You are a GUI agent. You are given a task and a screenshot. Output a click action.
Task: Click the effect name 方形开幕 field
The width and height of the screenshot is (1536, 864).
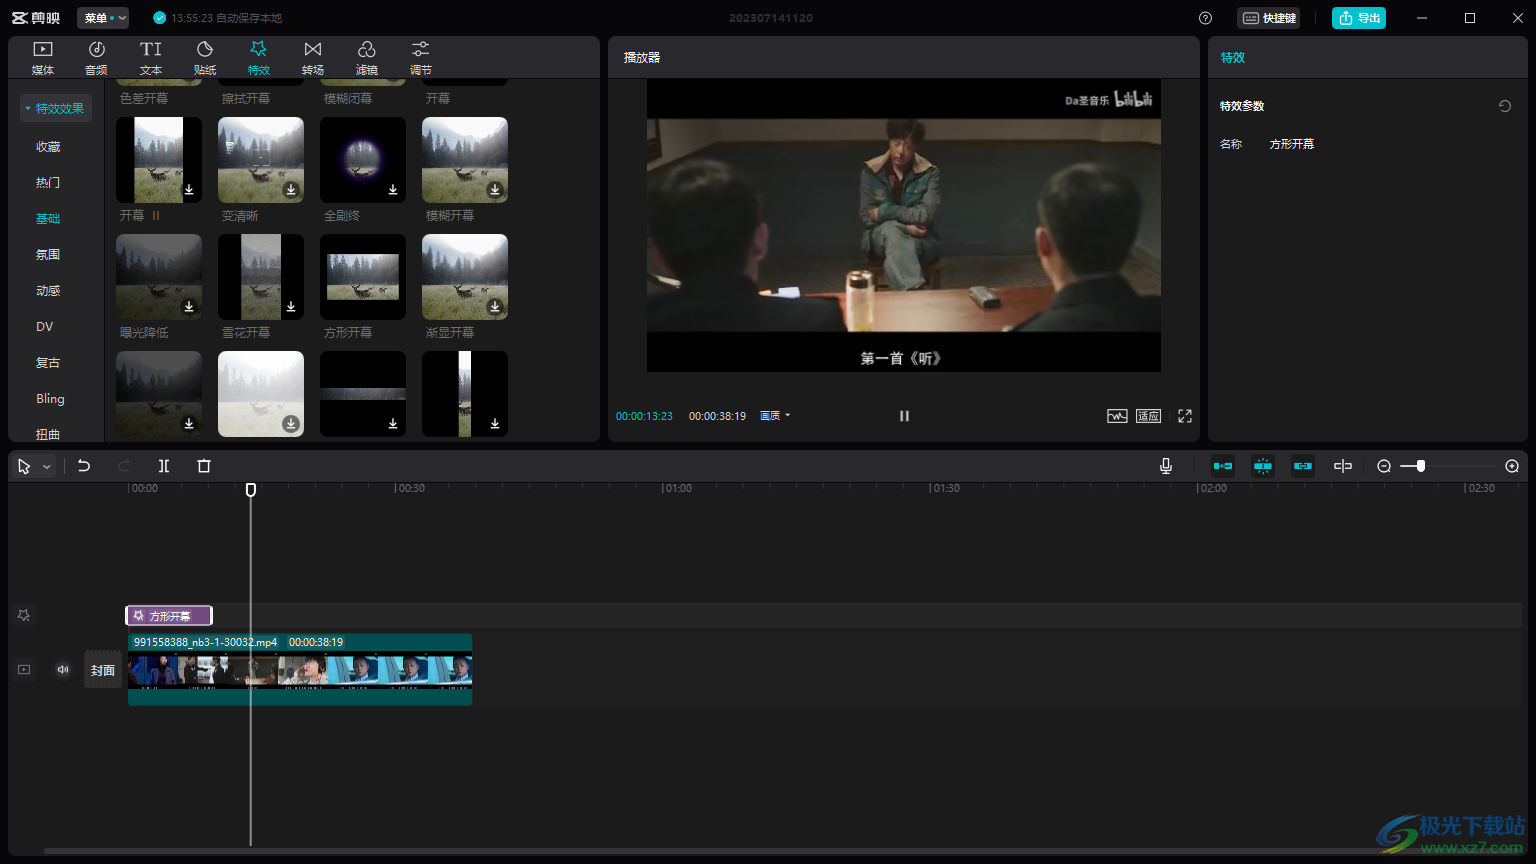click(1292, 144)
